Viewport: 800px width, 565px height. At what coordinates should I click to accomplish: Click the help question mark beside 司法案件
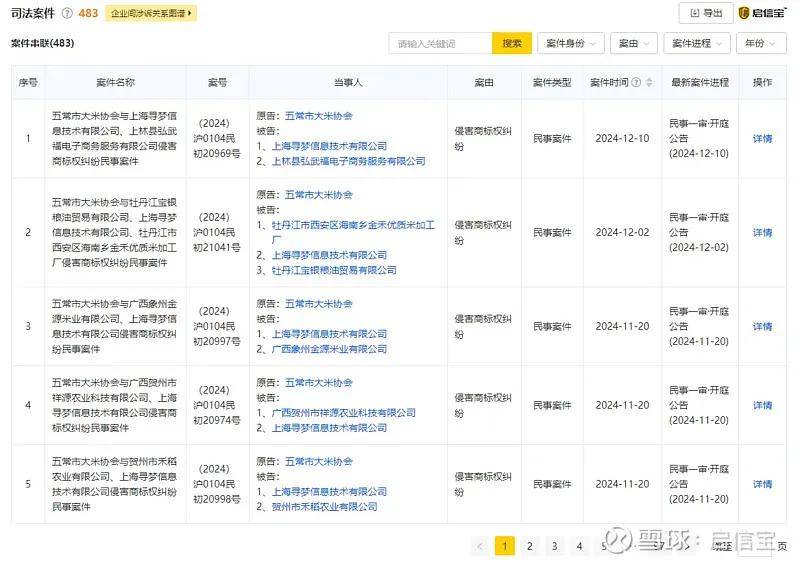[67, 14]
